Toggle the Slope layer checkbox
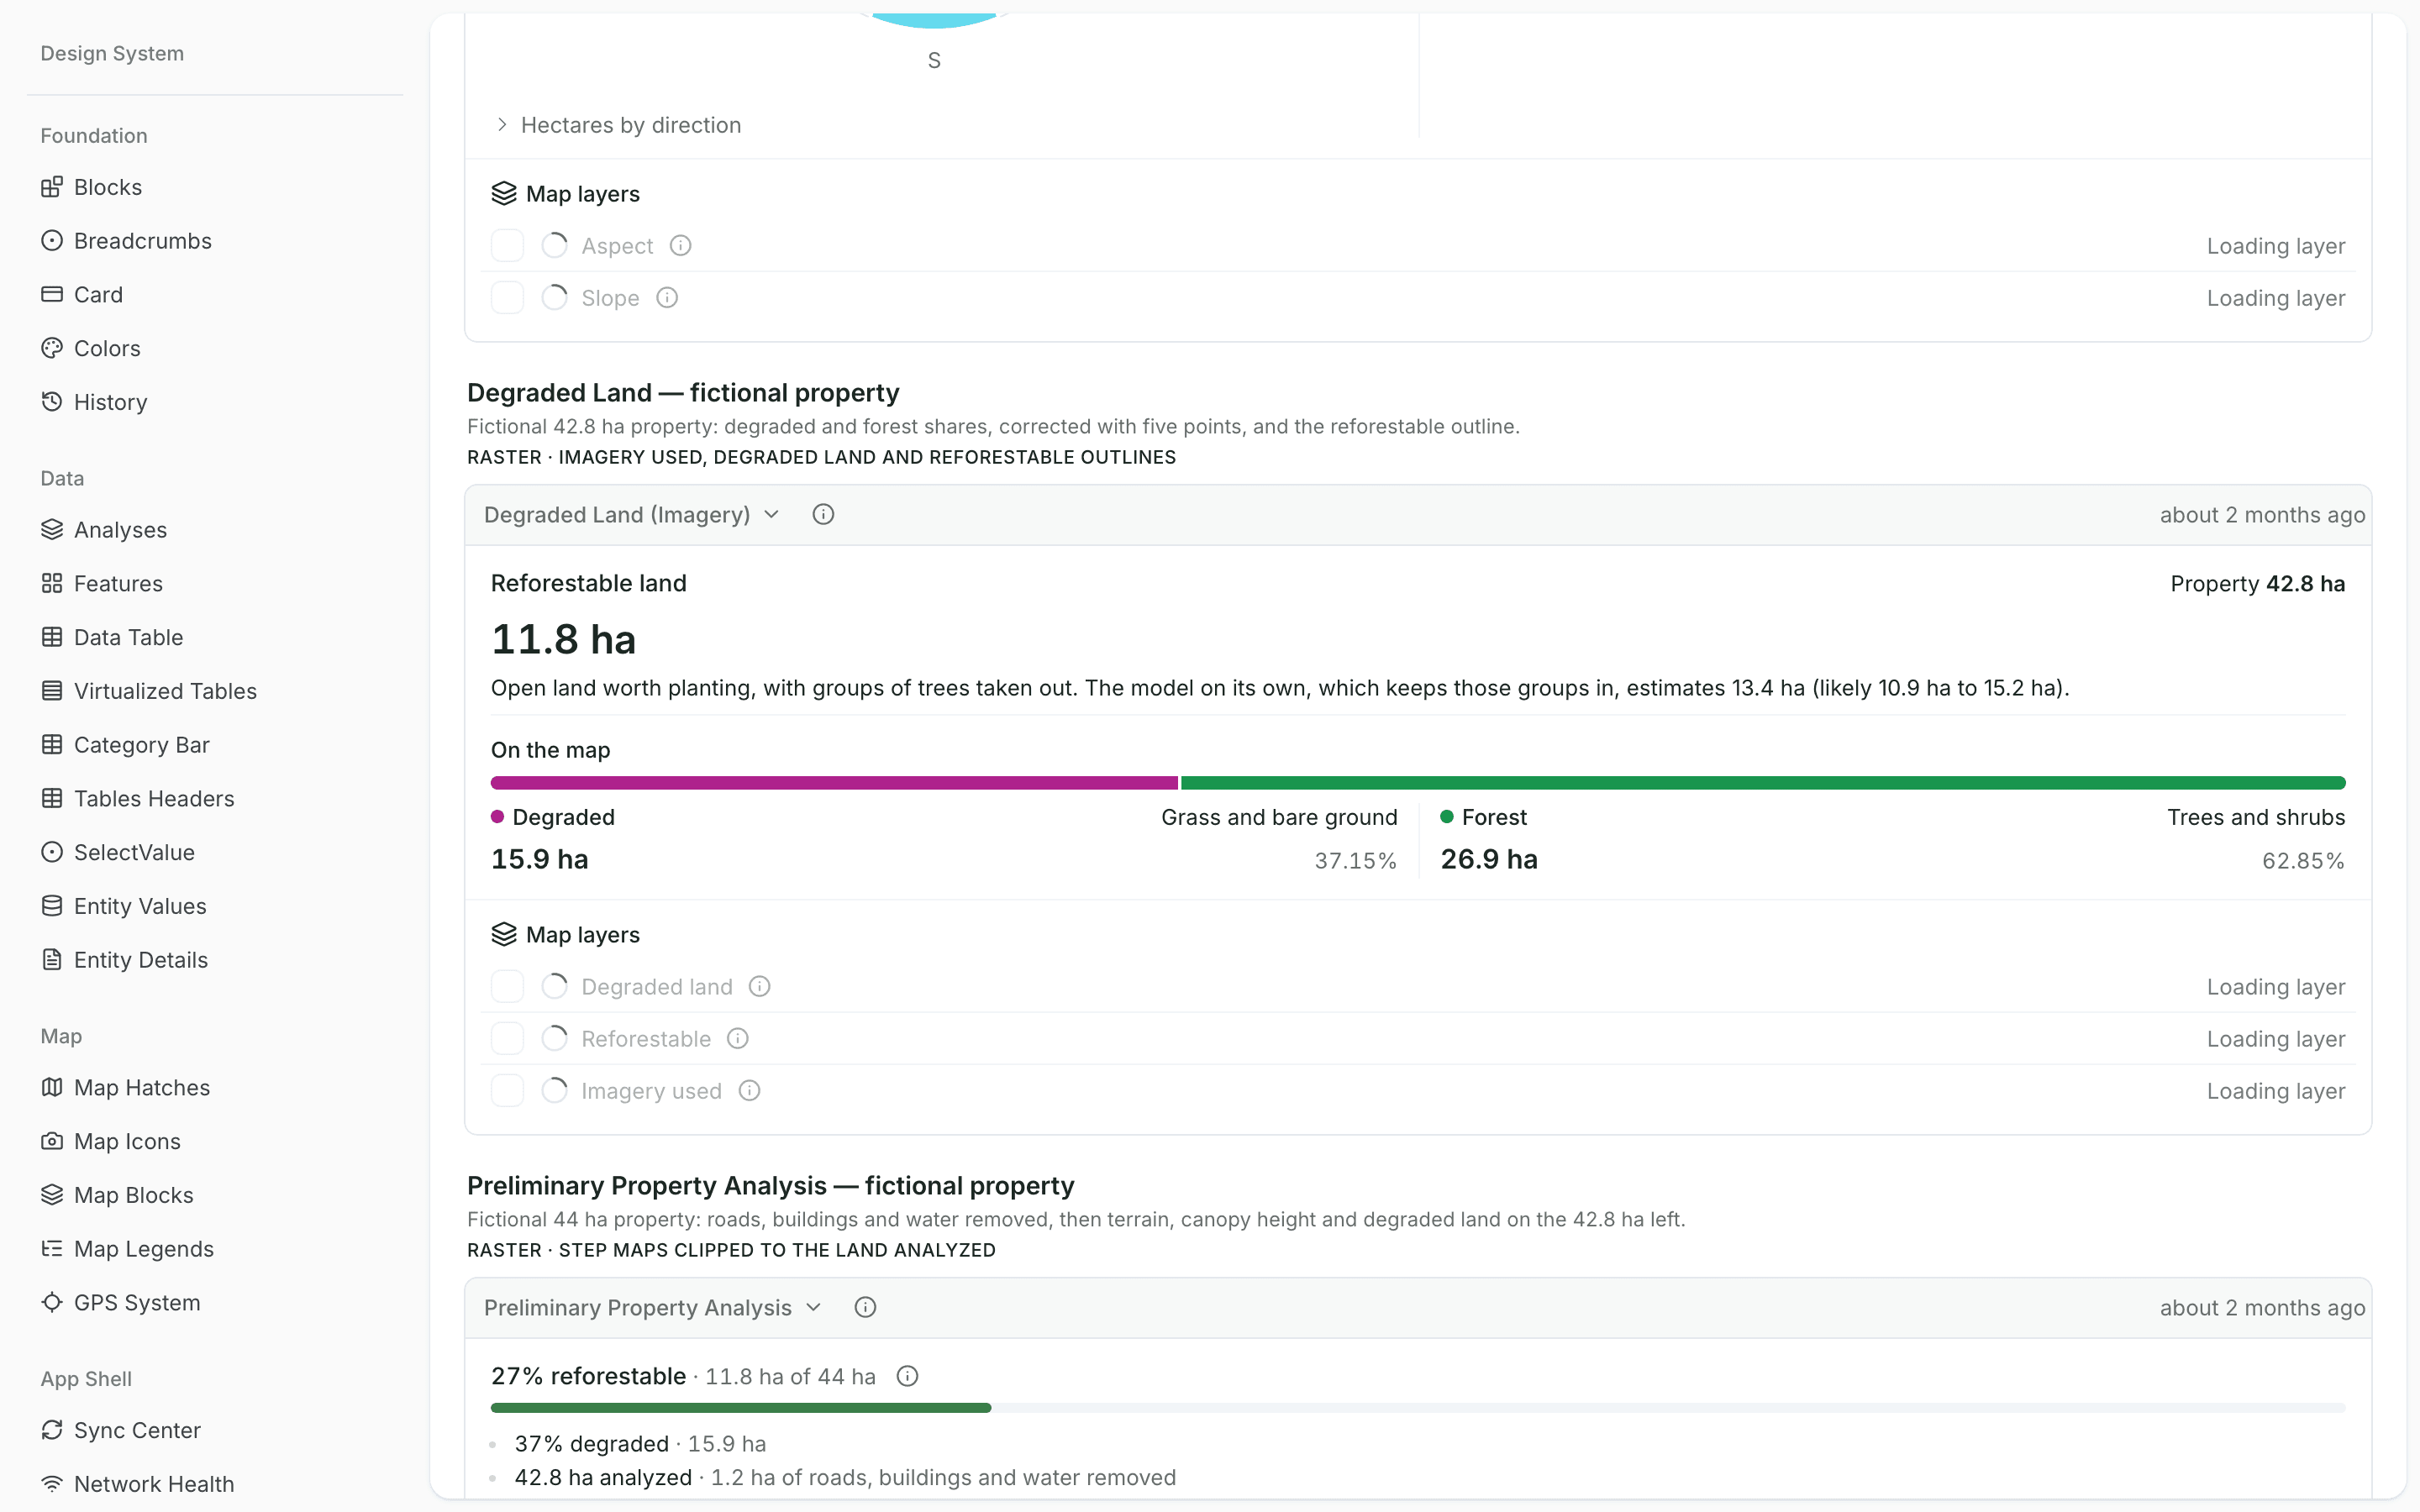The image size is (2420, 1512). pos(507,298)
